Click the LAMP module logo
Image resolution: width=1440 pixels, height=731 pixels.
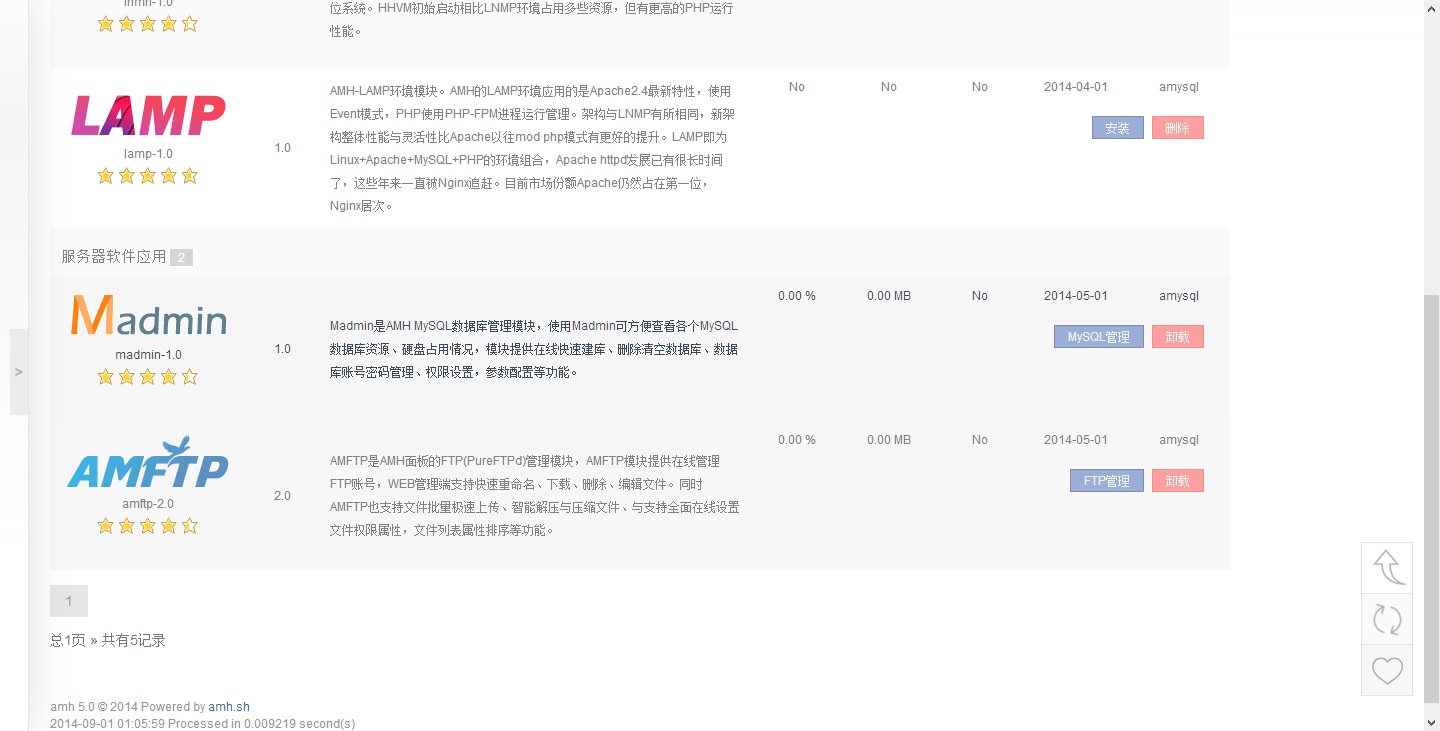click(148, 116)
